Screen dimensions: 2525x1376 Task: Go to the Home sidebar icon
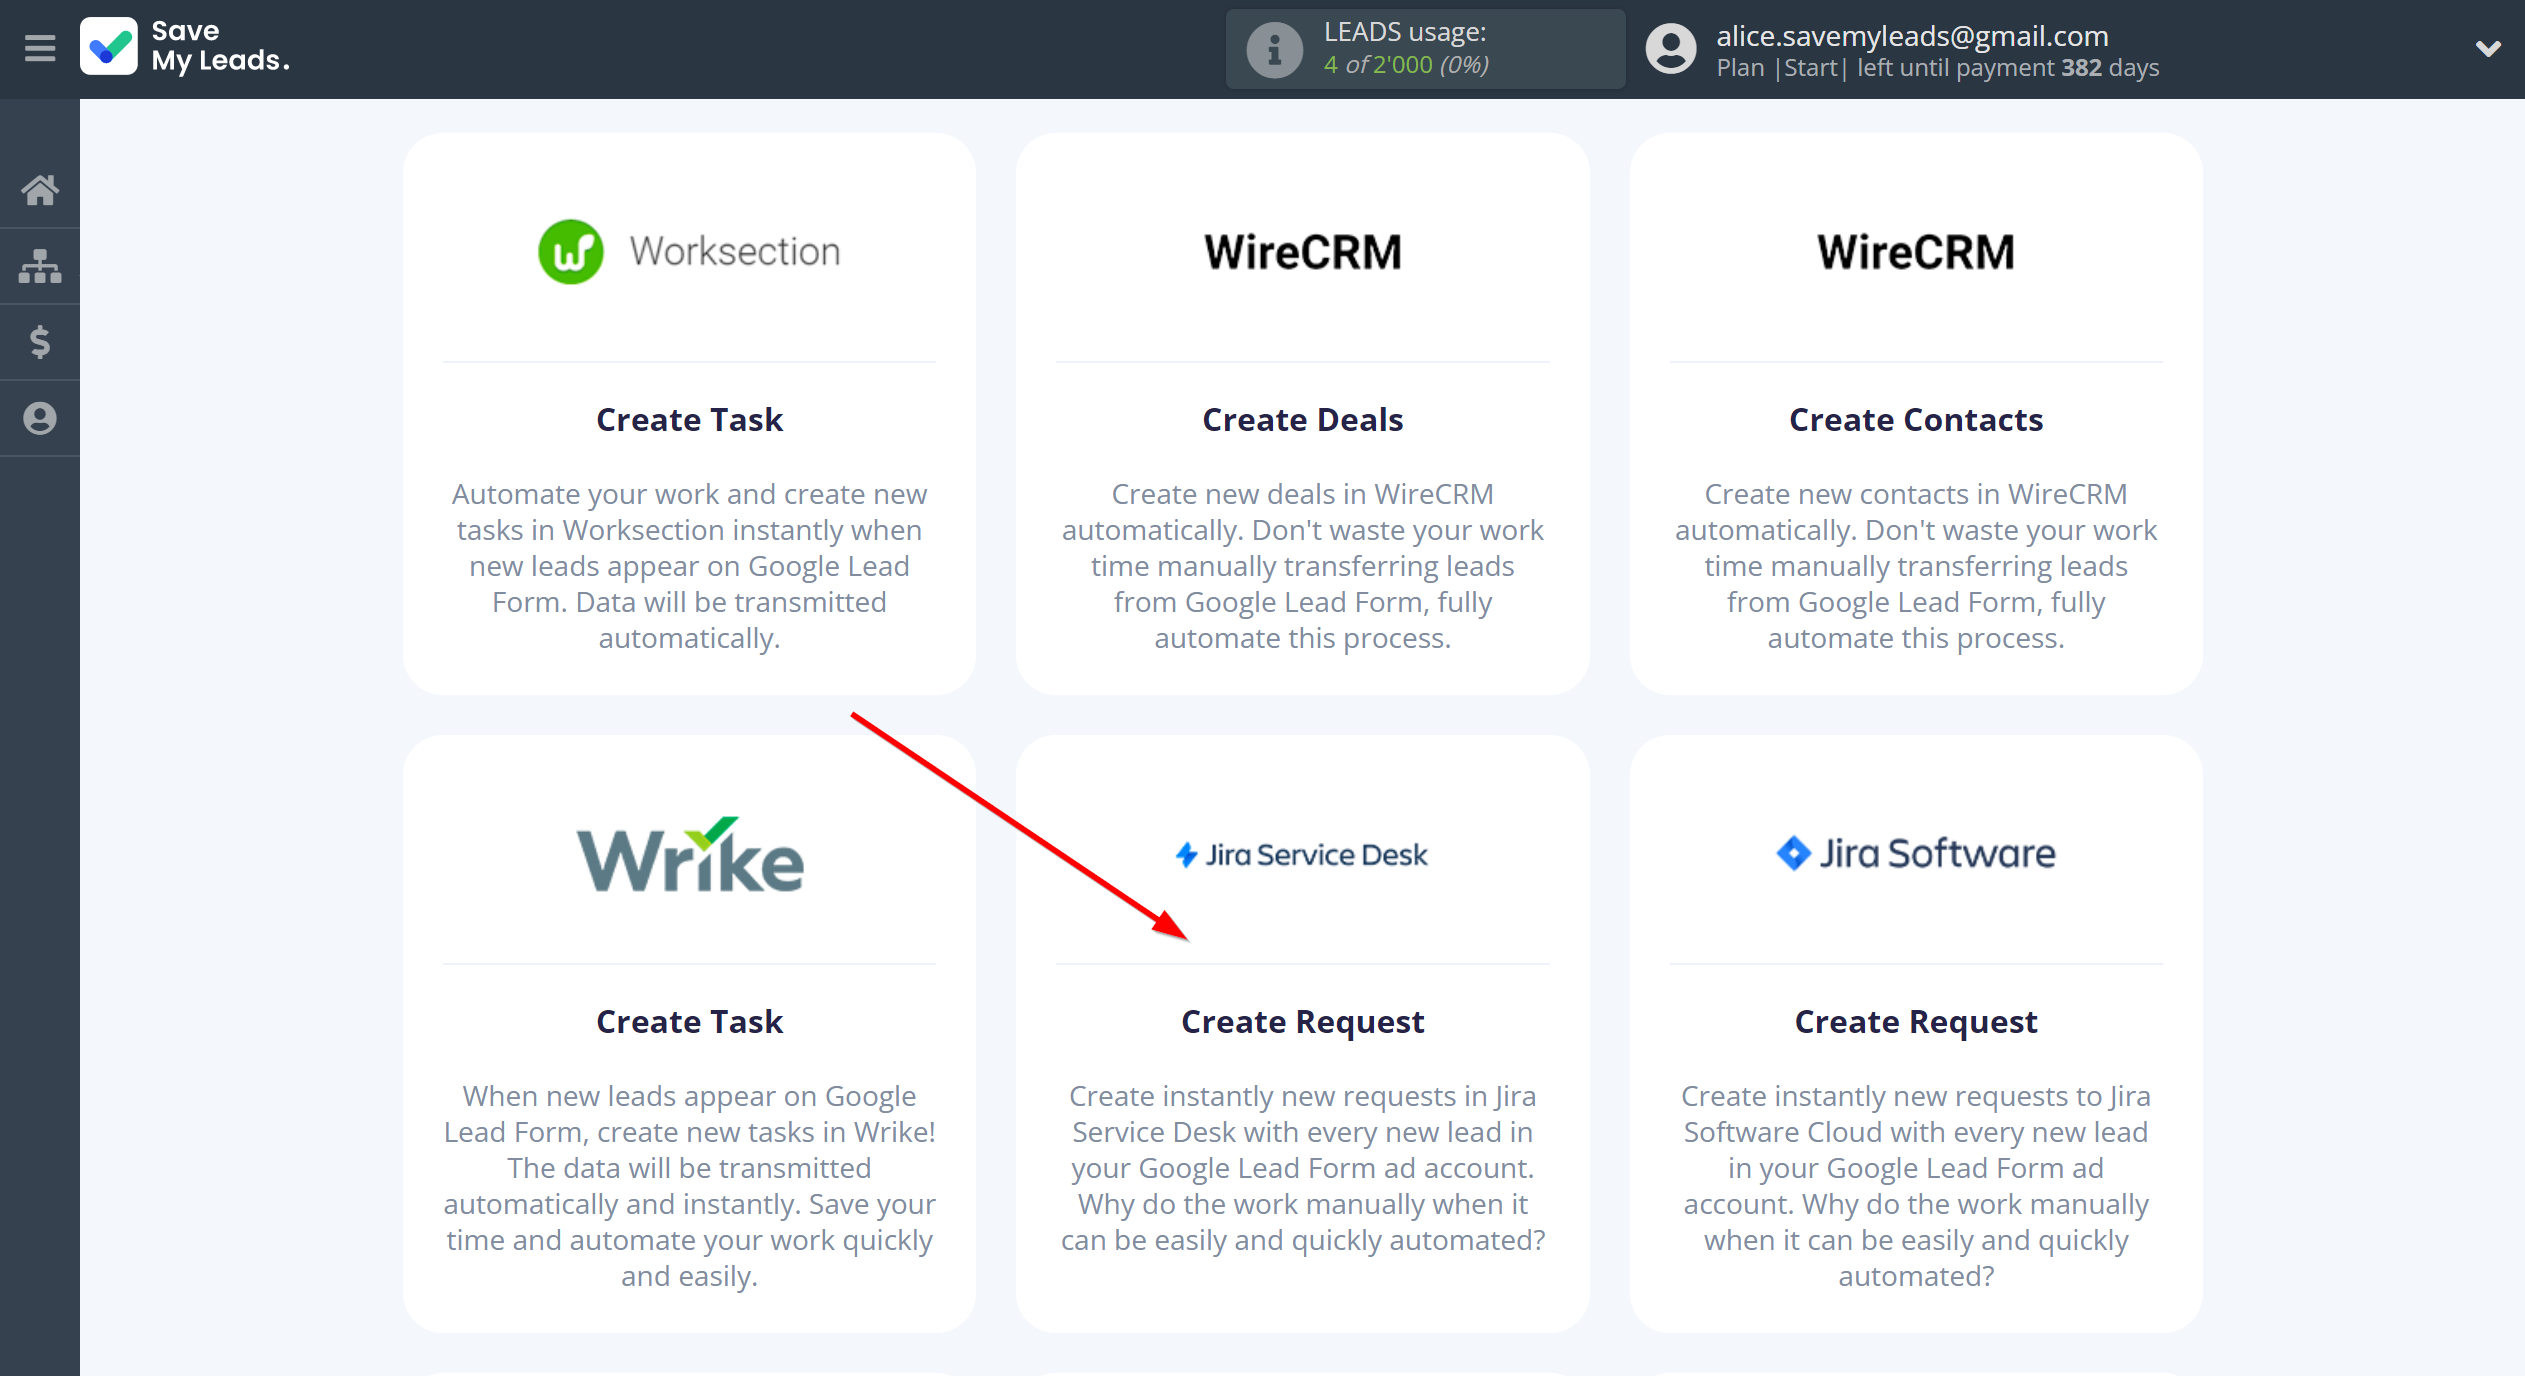pos(40,189)
